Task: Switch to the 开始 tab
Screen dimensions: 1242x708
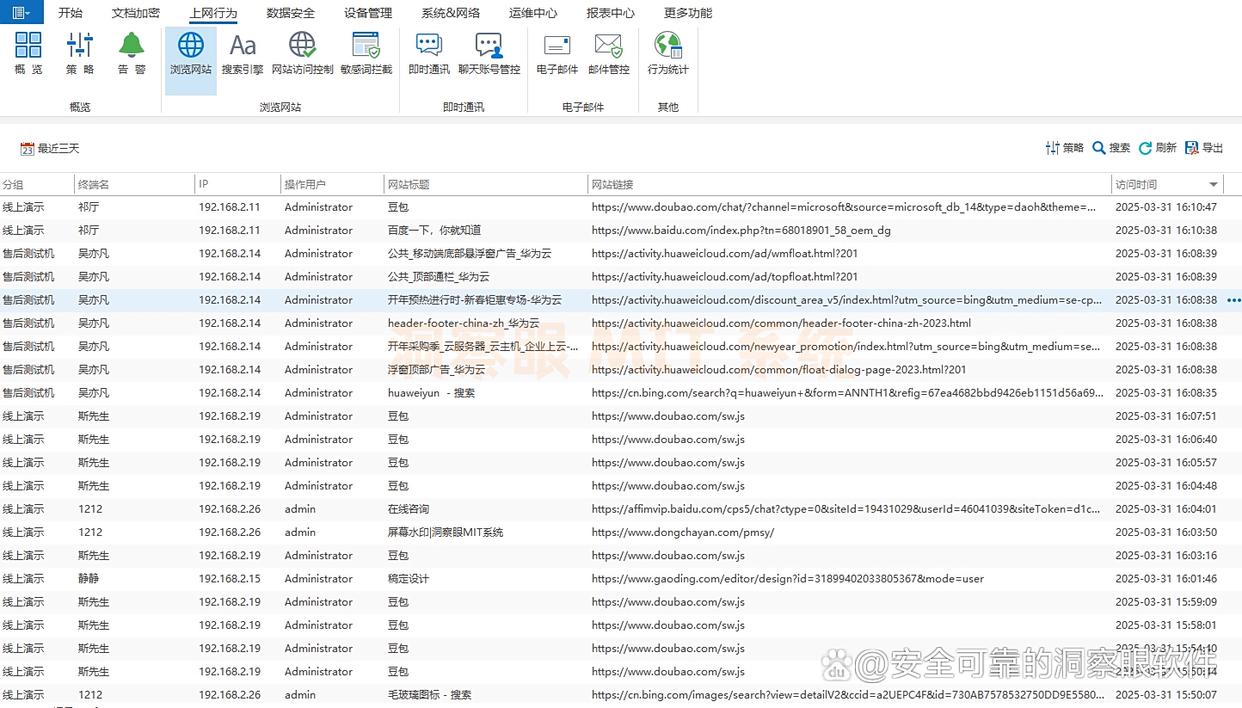Action: click(70, 13)
